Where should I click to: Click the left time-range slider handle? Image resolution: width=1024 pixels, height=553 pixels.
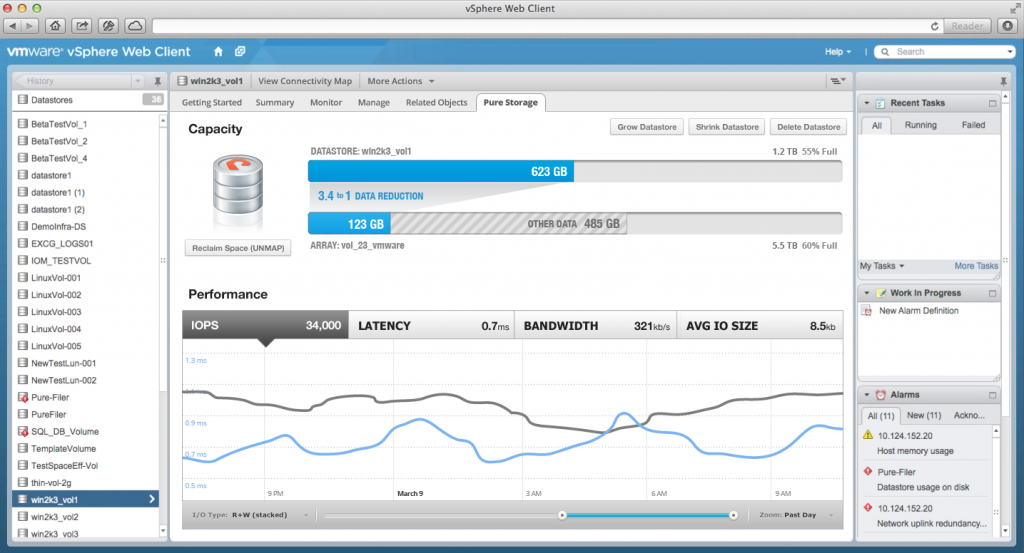[562, 515]
